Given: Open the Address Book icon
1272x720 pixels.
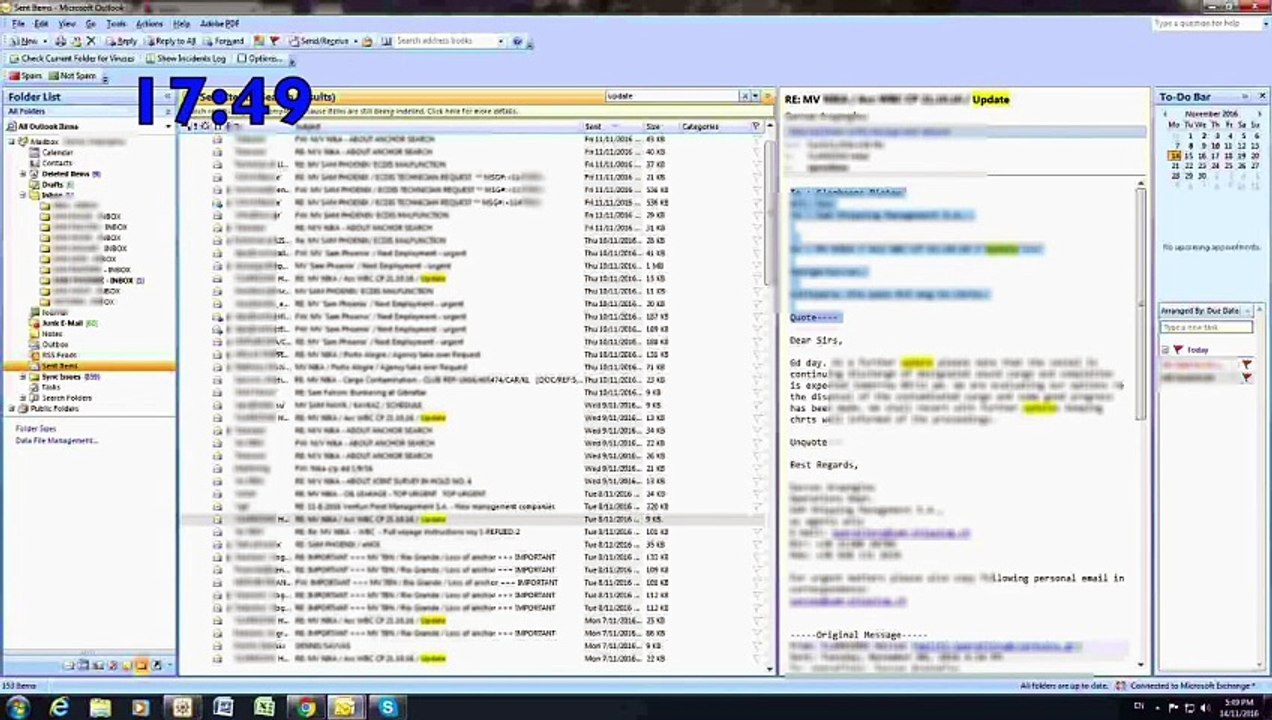Looking at the screenshot, I should tap(386, 41).
